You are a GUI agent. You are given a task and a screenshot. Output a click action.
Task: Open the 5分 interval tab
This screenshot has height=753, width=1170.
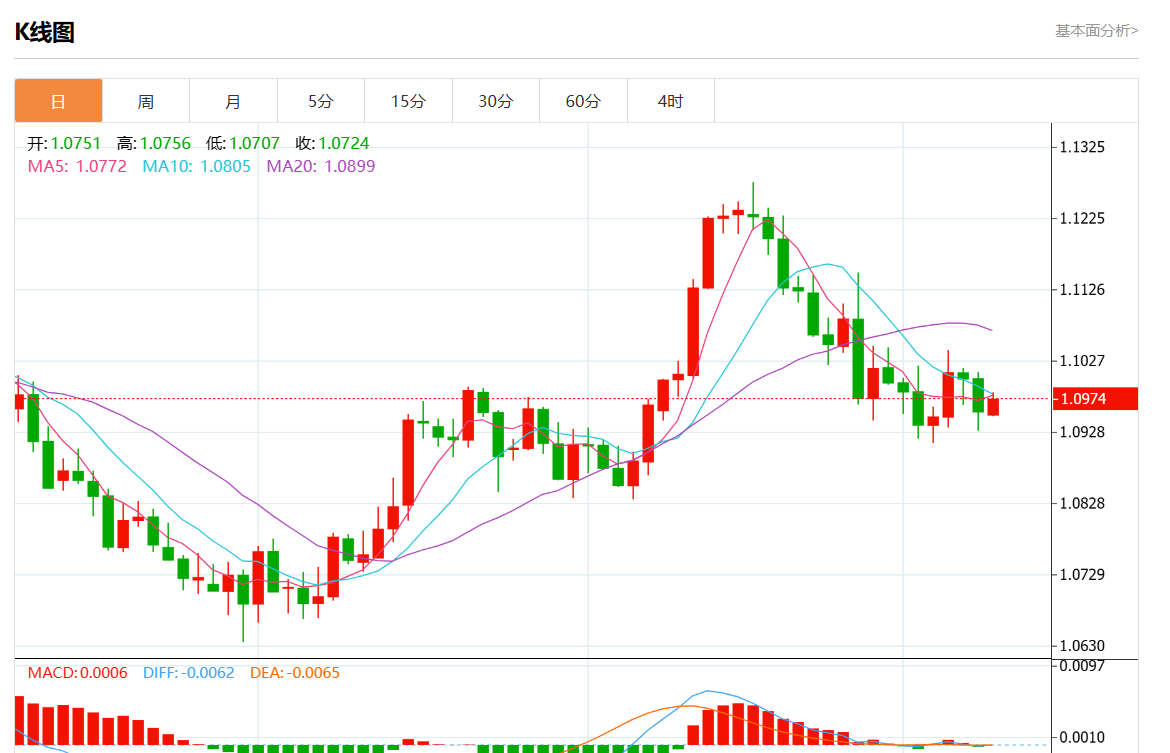tap(321, 101)
